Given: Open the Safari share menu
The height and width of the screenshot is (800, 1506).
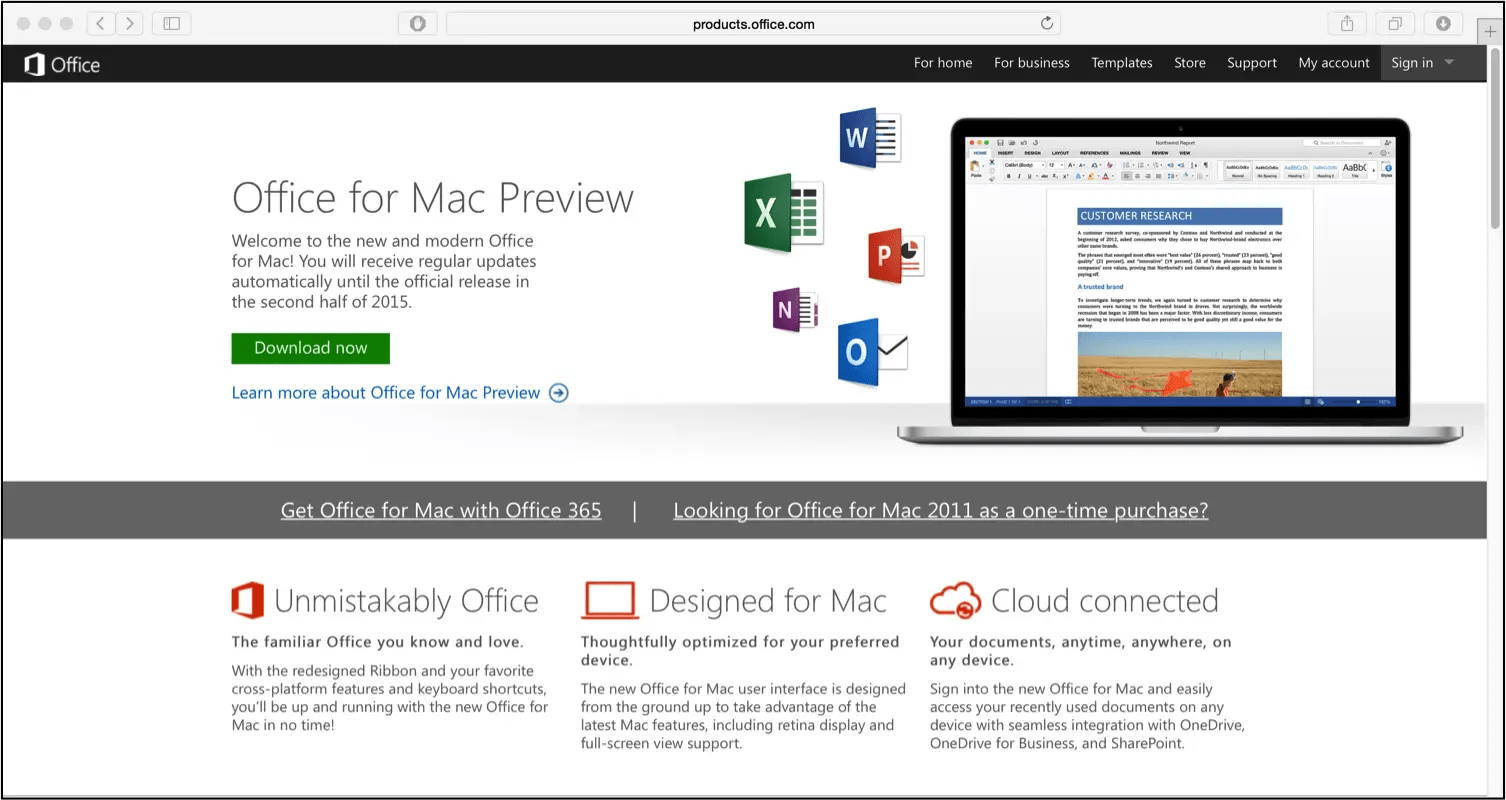Looking at the screenshot, I should click(1347, 23).
